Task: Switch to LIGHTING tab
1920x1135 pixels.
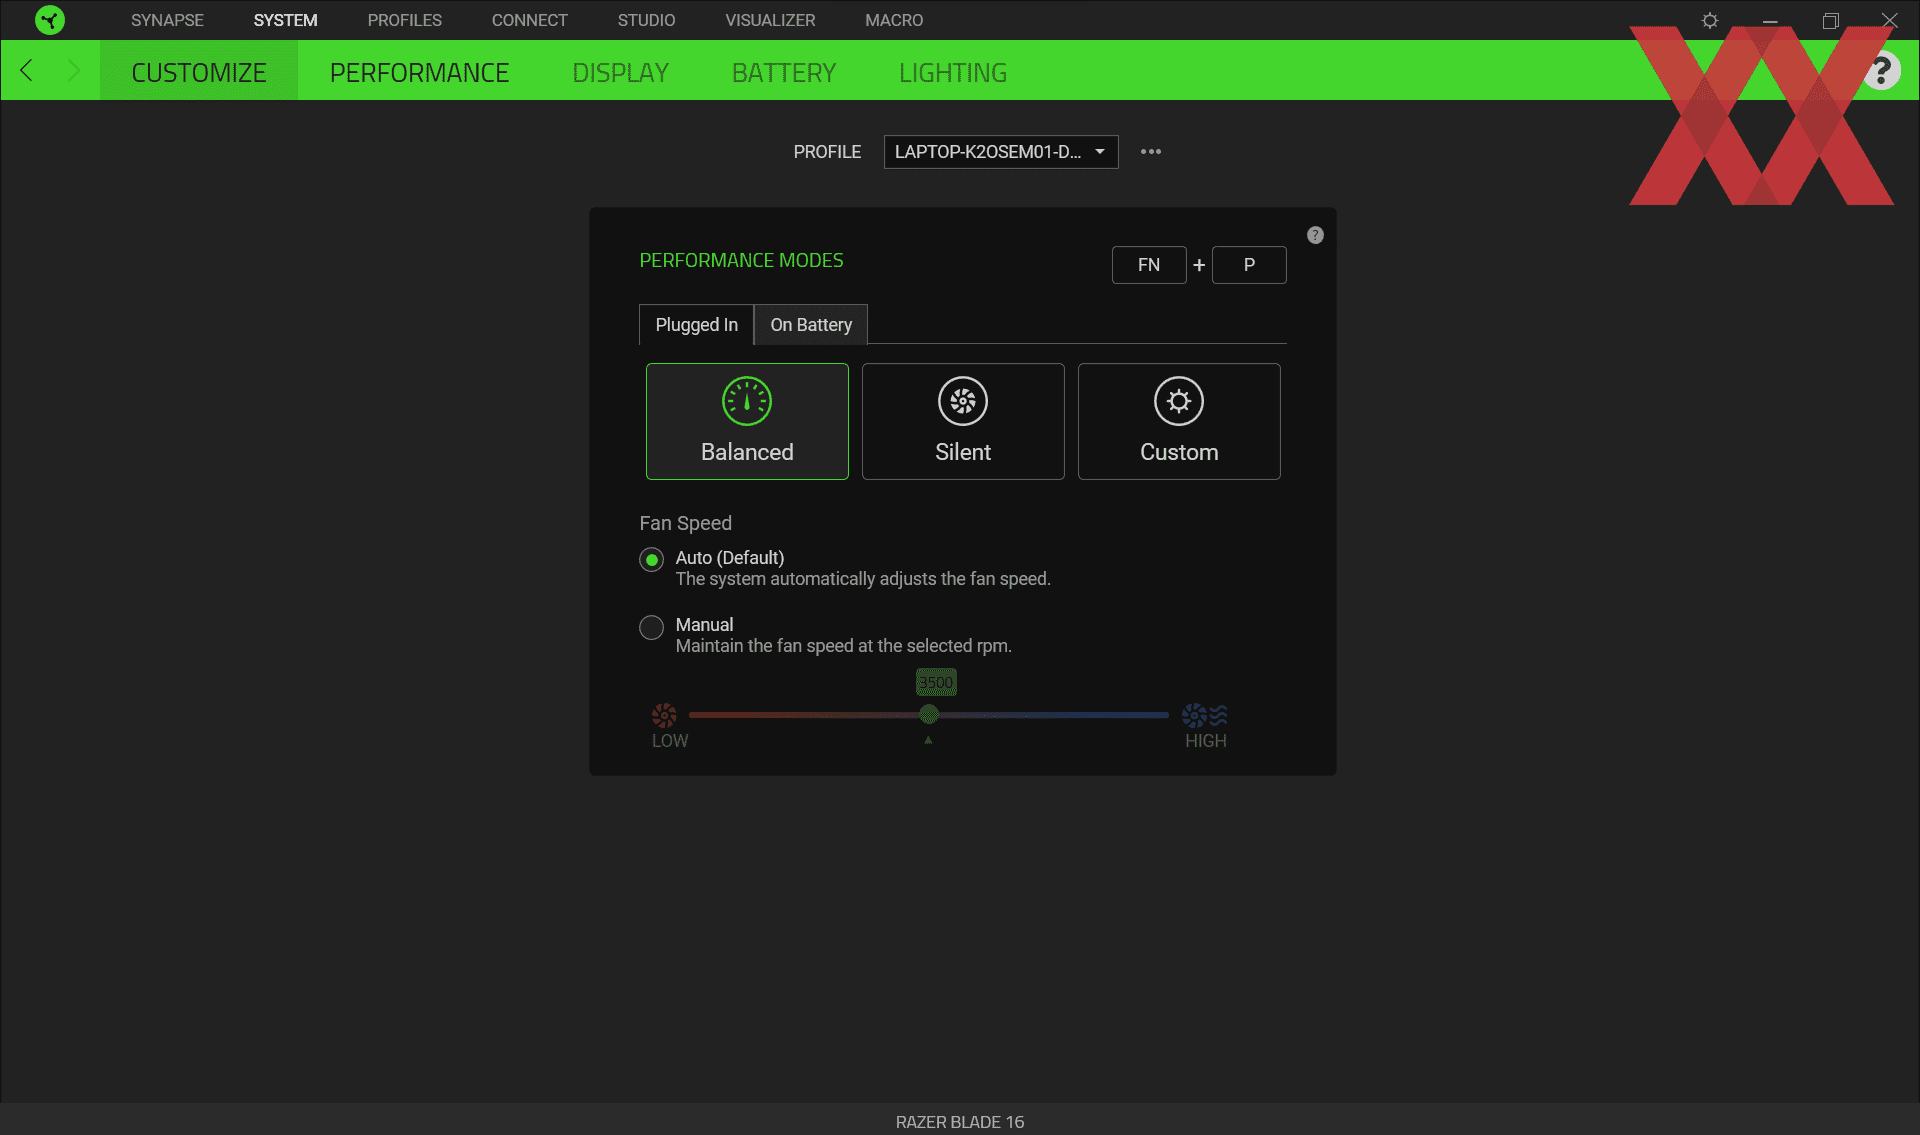Action: 952,72
